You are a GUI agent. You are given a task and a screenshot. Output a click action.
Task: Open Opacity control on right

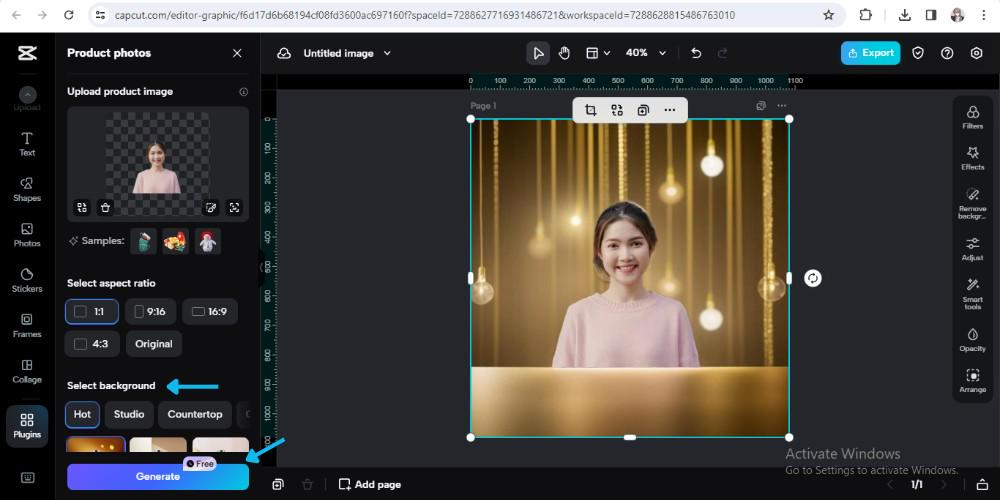pos(973,340)
